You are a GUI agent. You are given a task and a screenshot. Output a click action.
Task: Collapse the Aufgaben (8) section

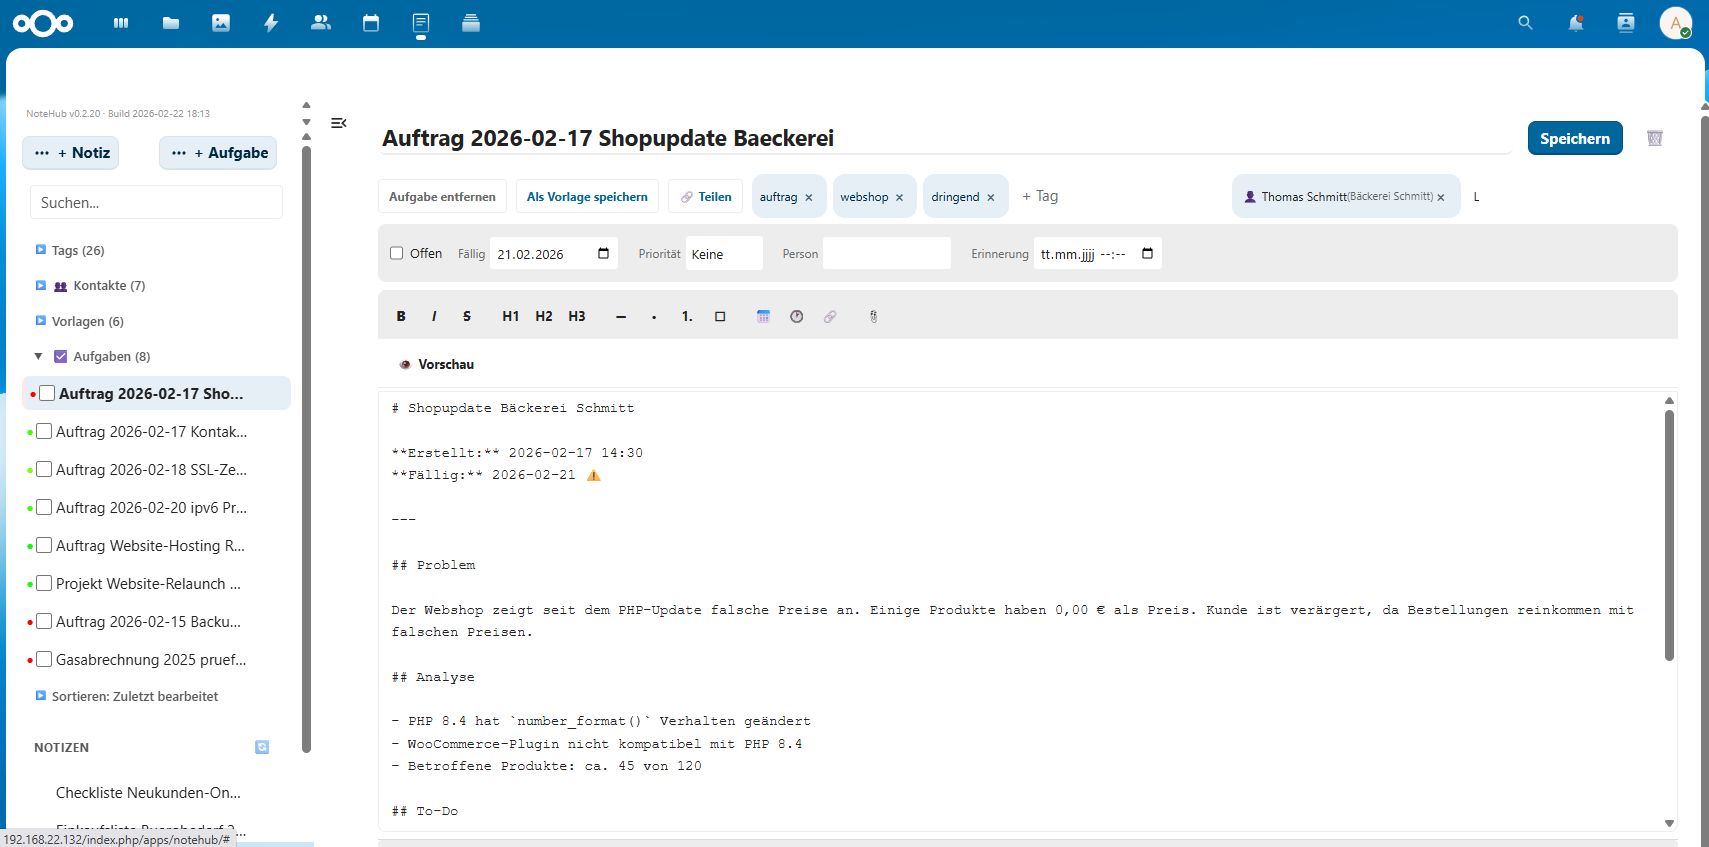pyautogui.click(x=39, y=356)
